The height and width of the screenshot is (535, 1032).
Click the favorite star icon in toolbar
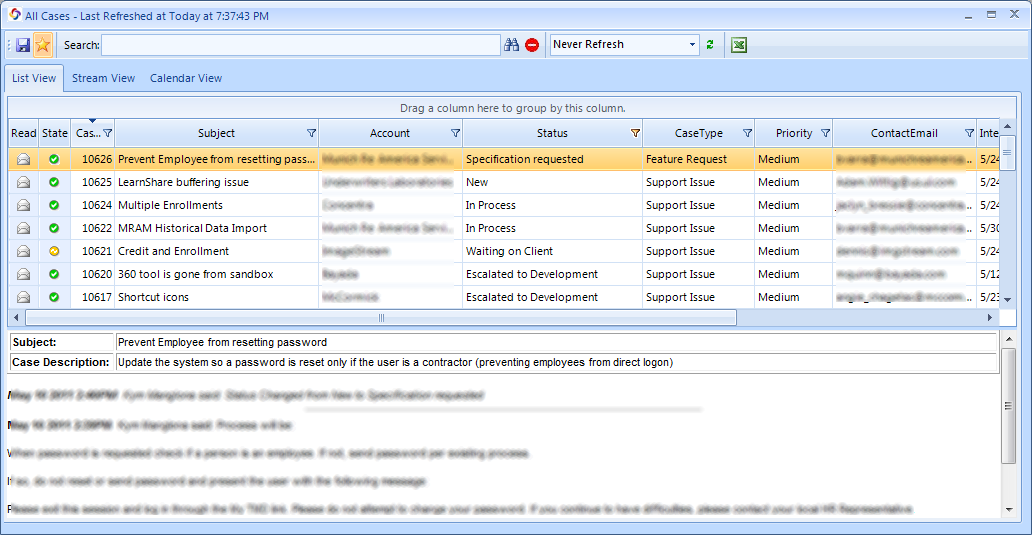(43, 45)
